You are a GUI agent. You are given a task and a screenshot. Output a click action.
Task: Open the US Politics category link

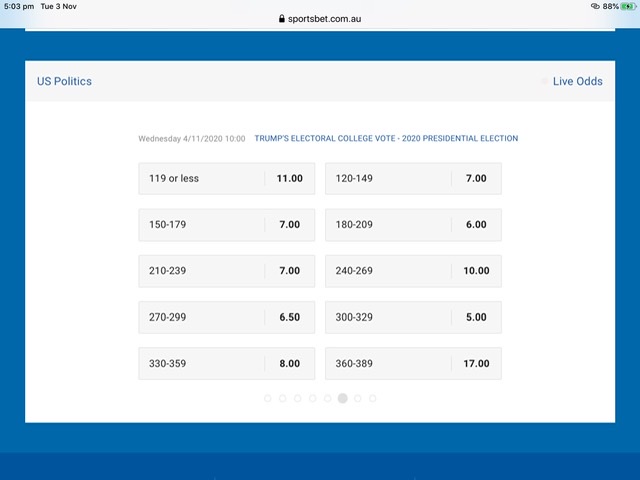point(64,81)
